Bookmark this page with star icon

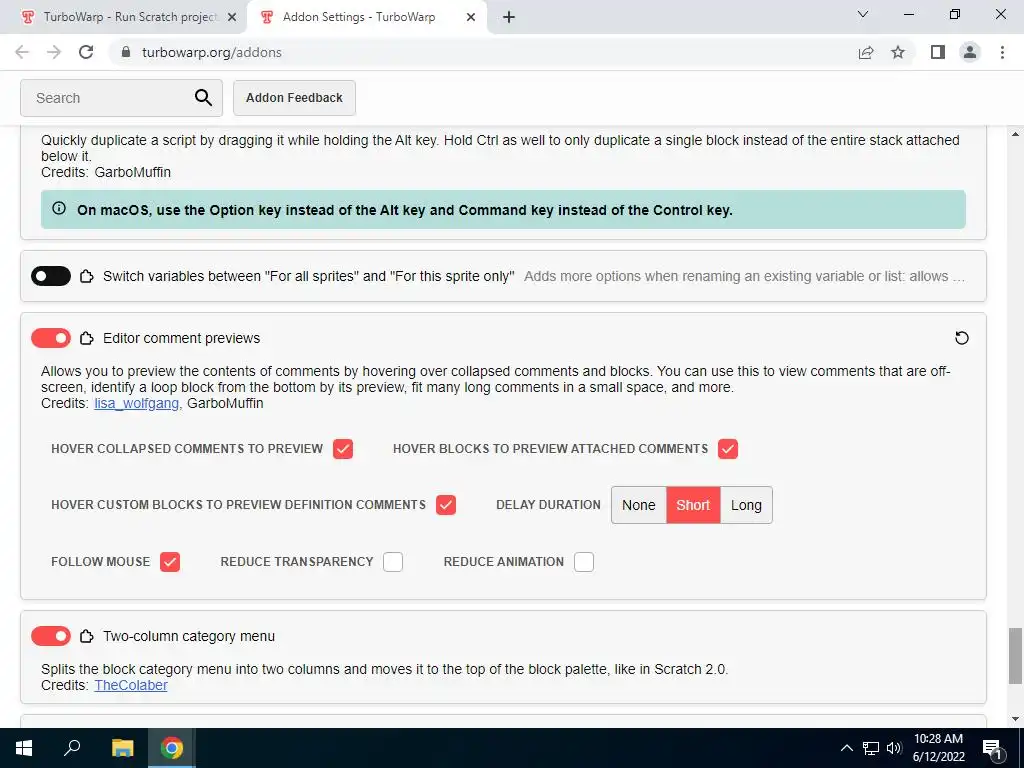898,52
